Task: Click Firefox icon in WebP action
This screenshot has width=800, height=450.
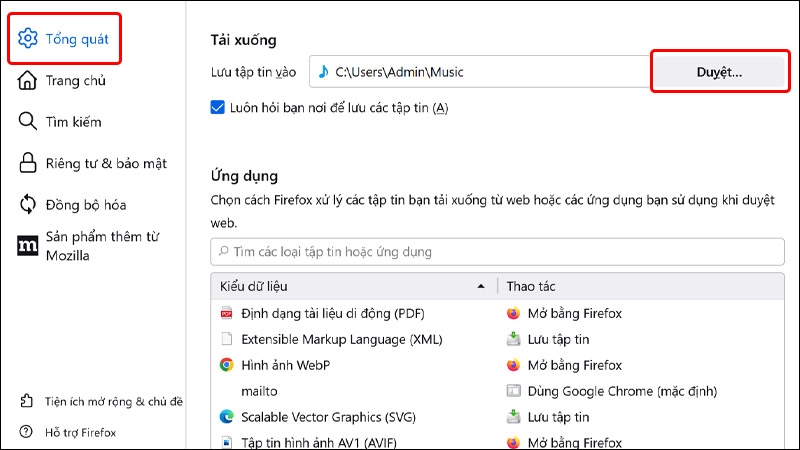Action: click(x=513, y=365)
